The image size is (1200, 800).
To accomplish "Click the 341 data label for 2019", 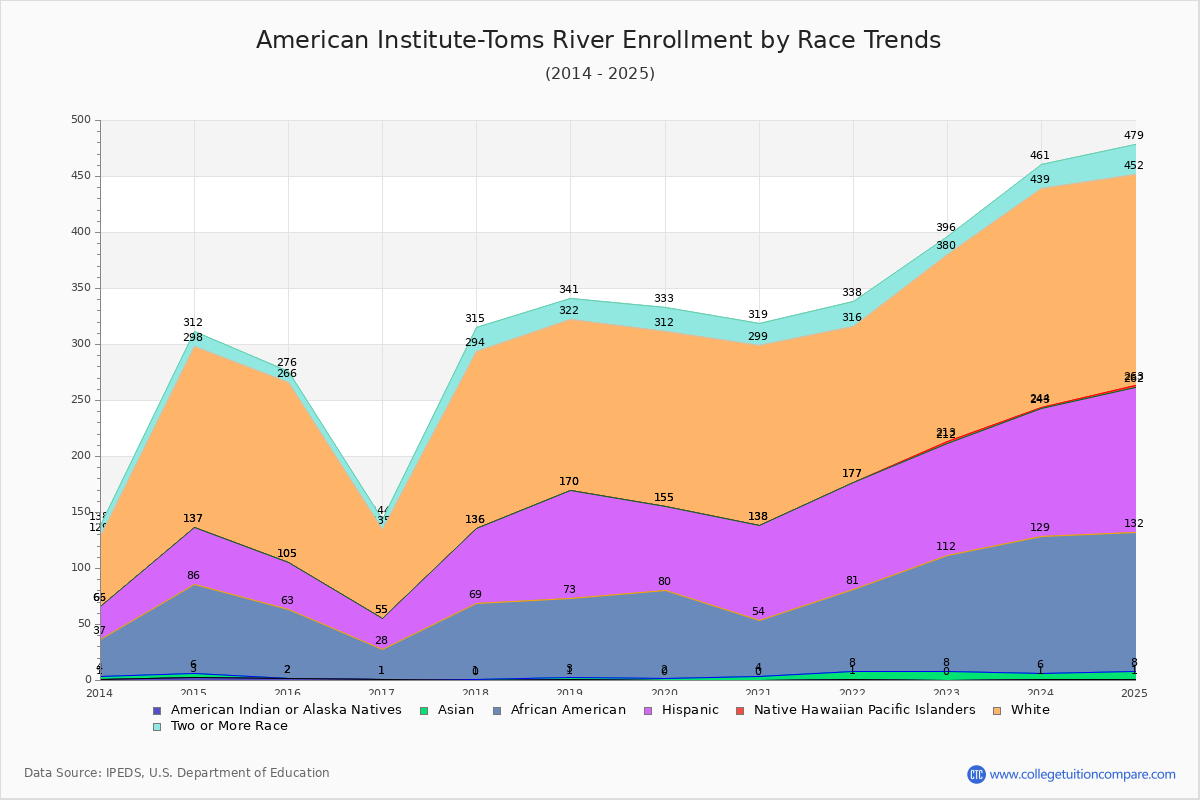I will [x=569, y=290].
